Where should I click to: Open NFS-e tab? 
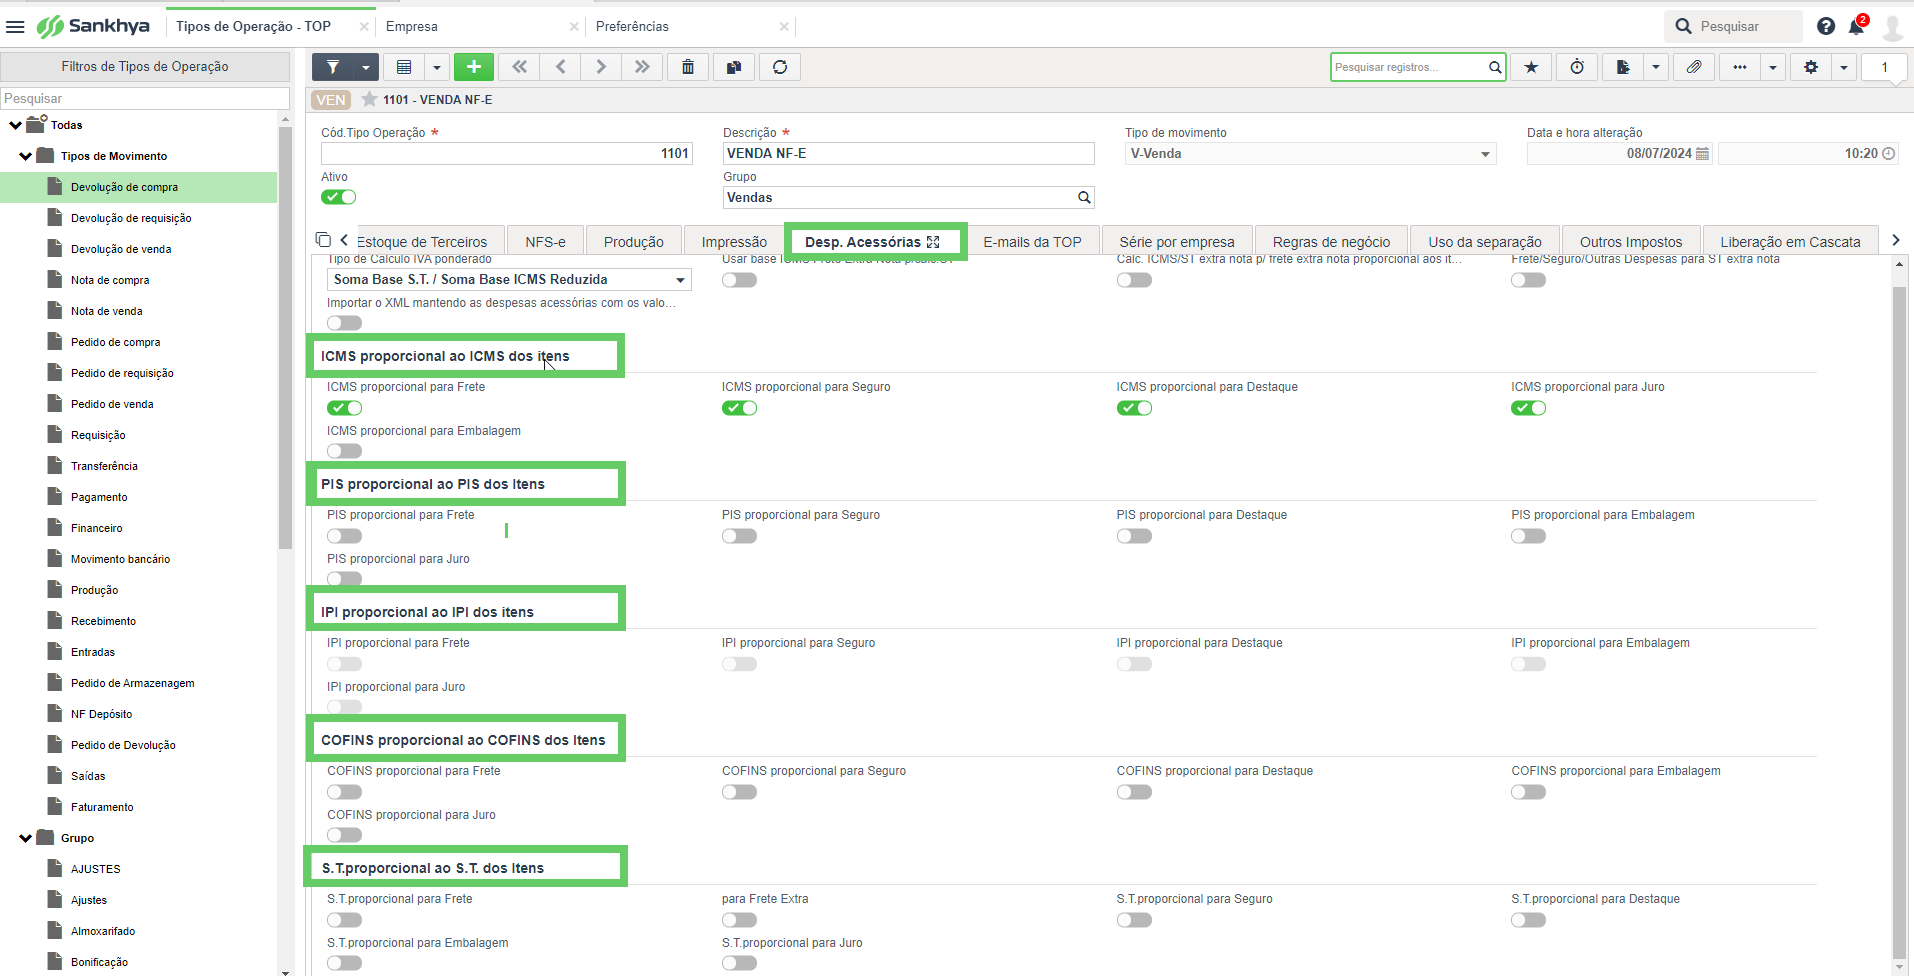point(545,242)
